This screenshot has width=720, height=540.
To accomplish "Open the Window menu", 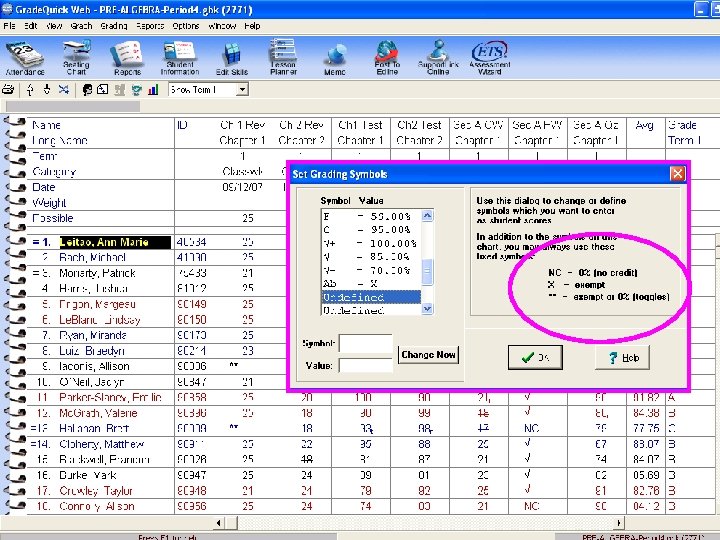I will click(222, 26).
